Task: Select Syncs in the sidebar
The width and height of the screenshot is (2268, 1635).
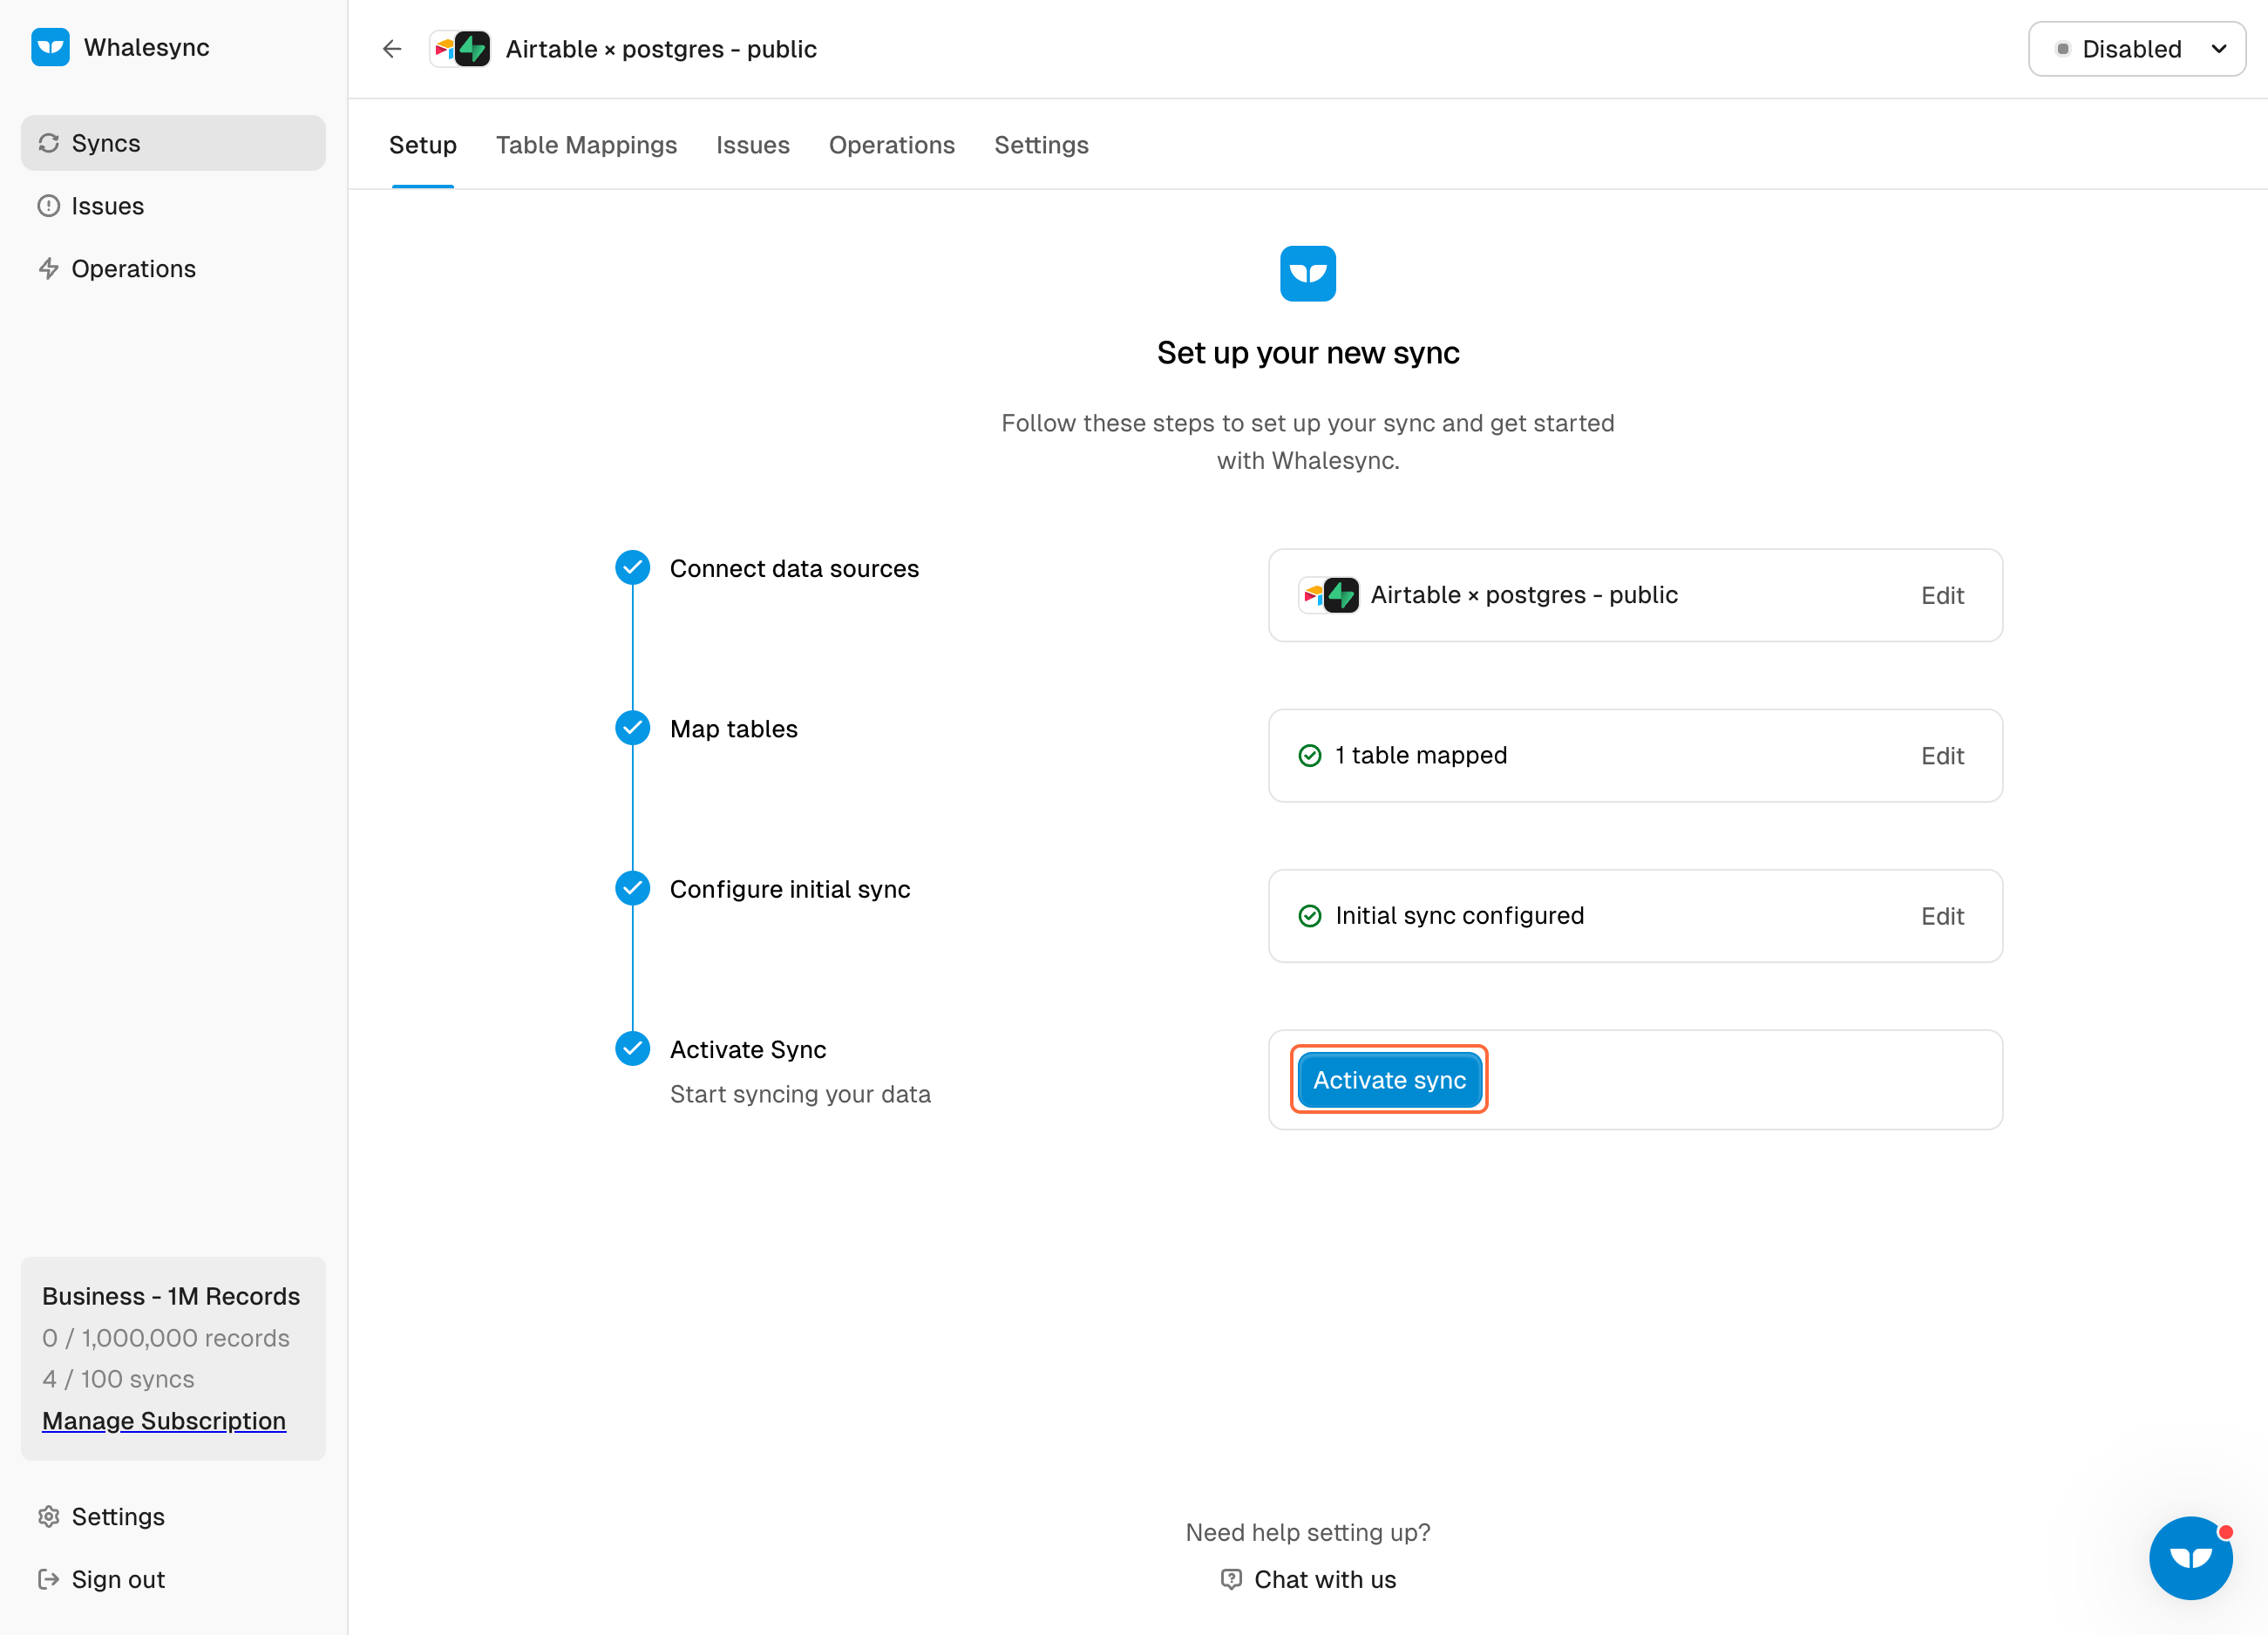Action: 173,143
